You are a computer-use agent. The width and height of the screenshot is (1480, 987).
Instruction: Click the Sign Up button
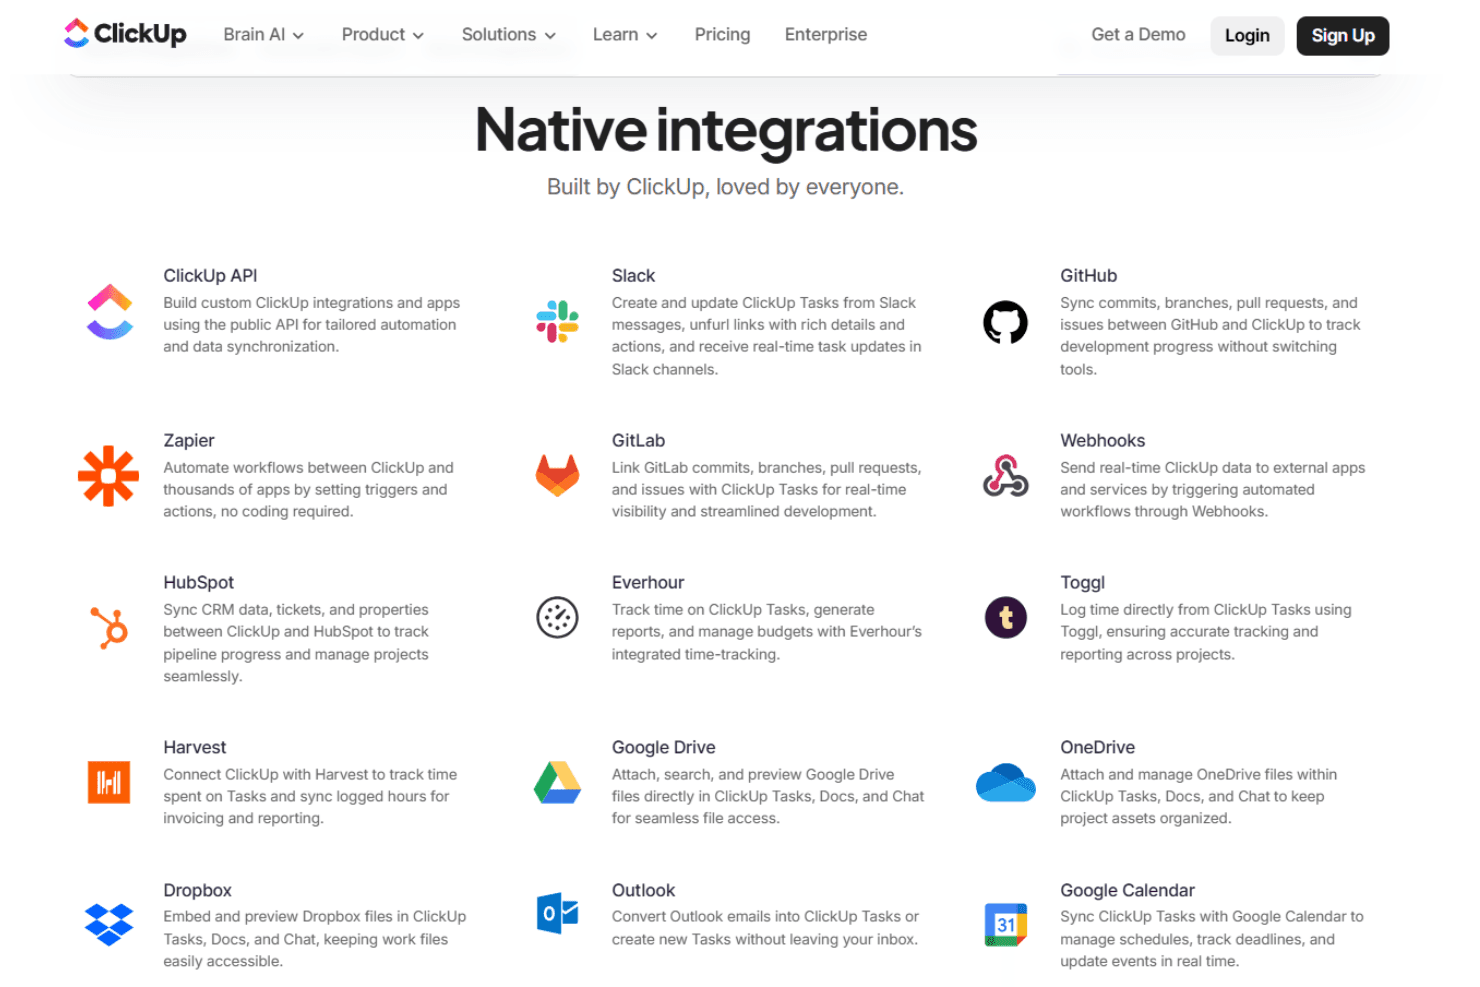point(1342,35)
